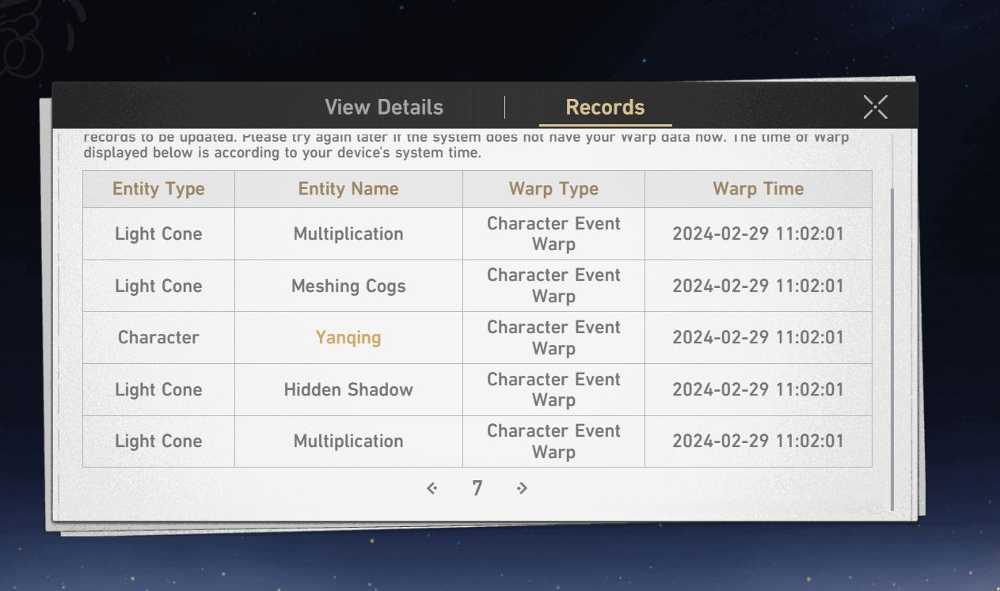The width and height of the screenshot is (1000, 591).
Task: Go to the previous records page arrow
Action: (432, 488)
